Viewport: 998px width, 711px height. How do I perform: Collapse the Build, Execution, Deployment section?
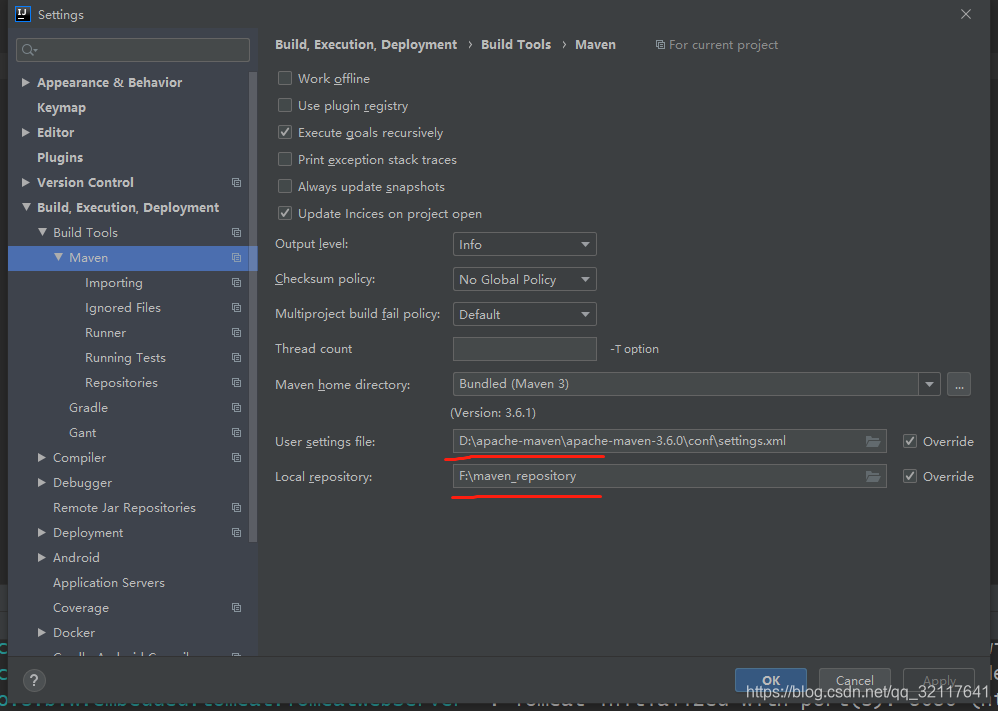point(25,207)
